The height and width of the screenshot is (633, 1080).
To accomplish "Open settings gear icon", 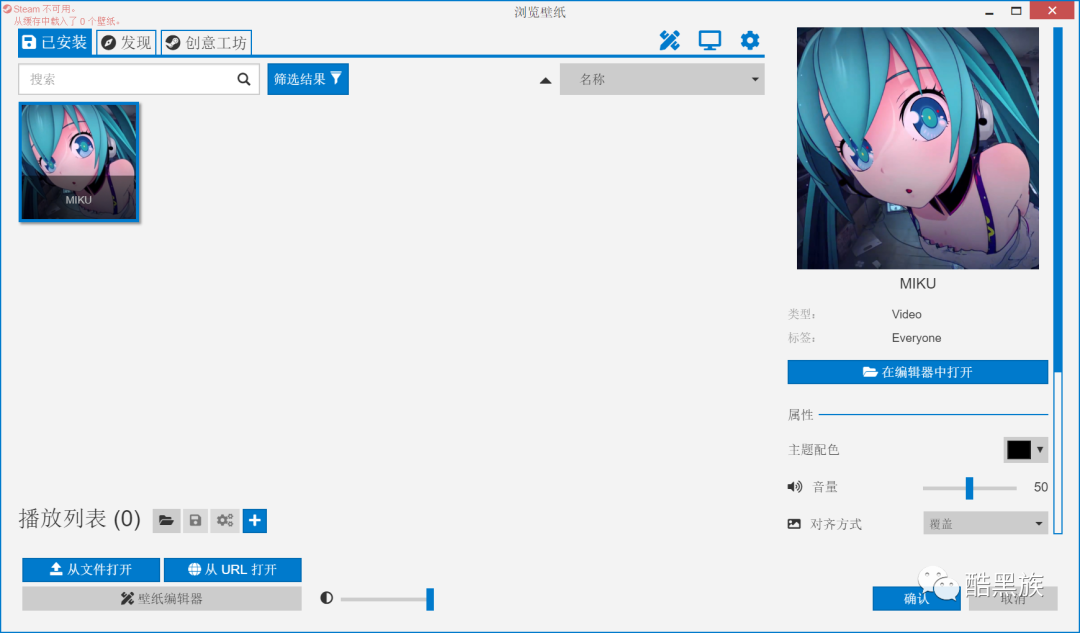I will [749, 41].
